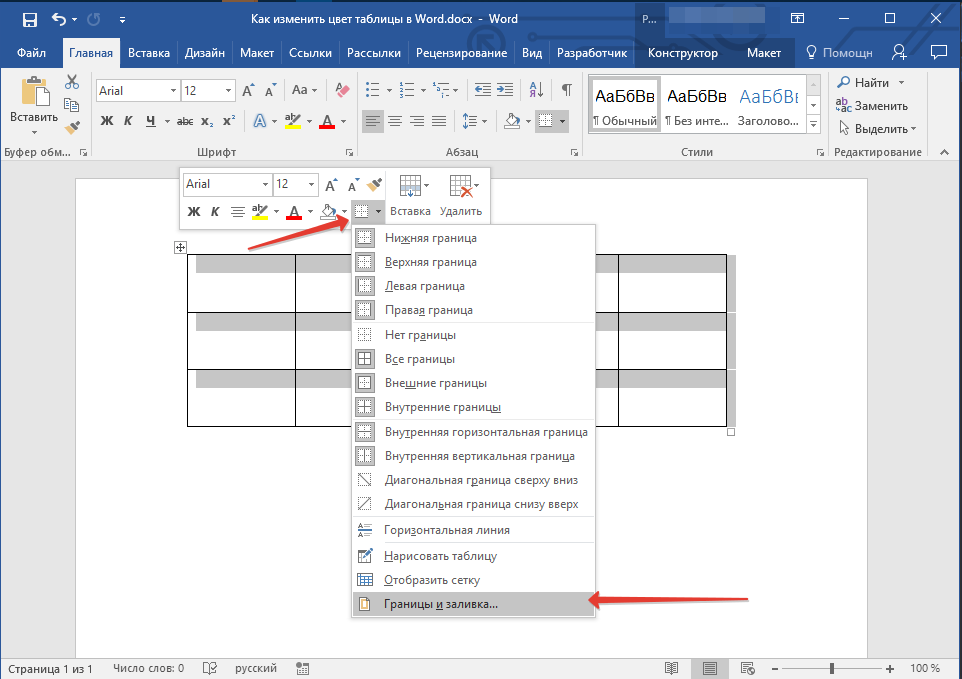
Task: Select the Clear Formatting eraser icon
Action: [342, 90]
